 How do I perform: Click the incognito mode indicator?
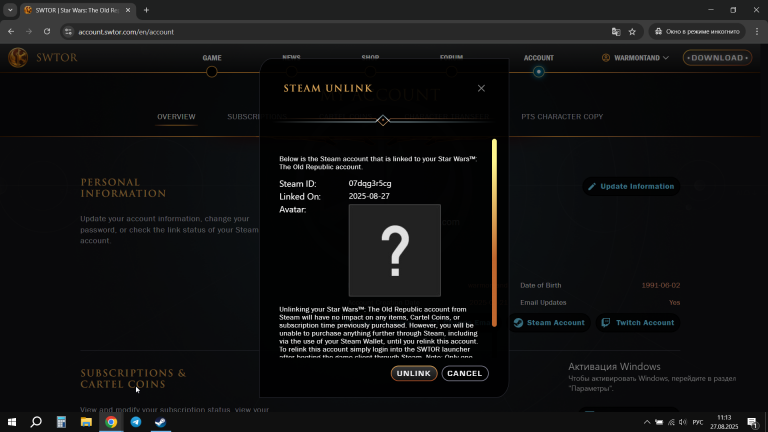[x=697, y=32]
